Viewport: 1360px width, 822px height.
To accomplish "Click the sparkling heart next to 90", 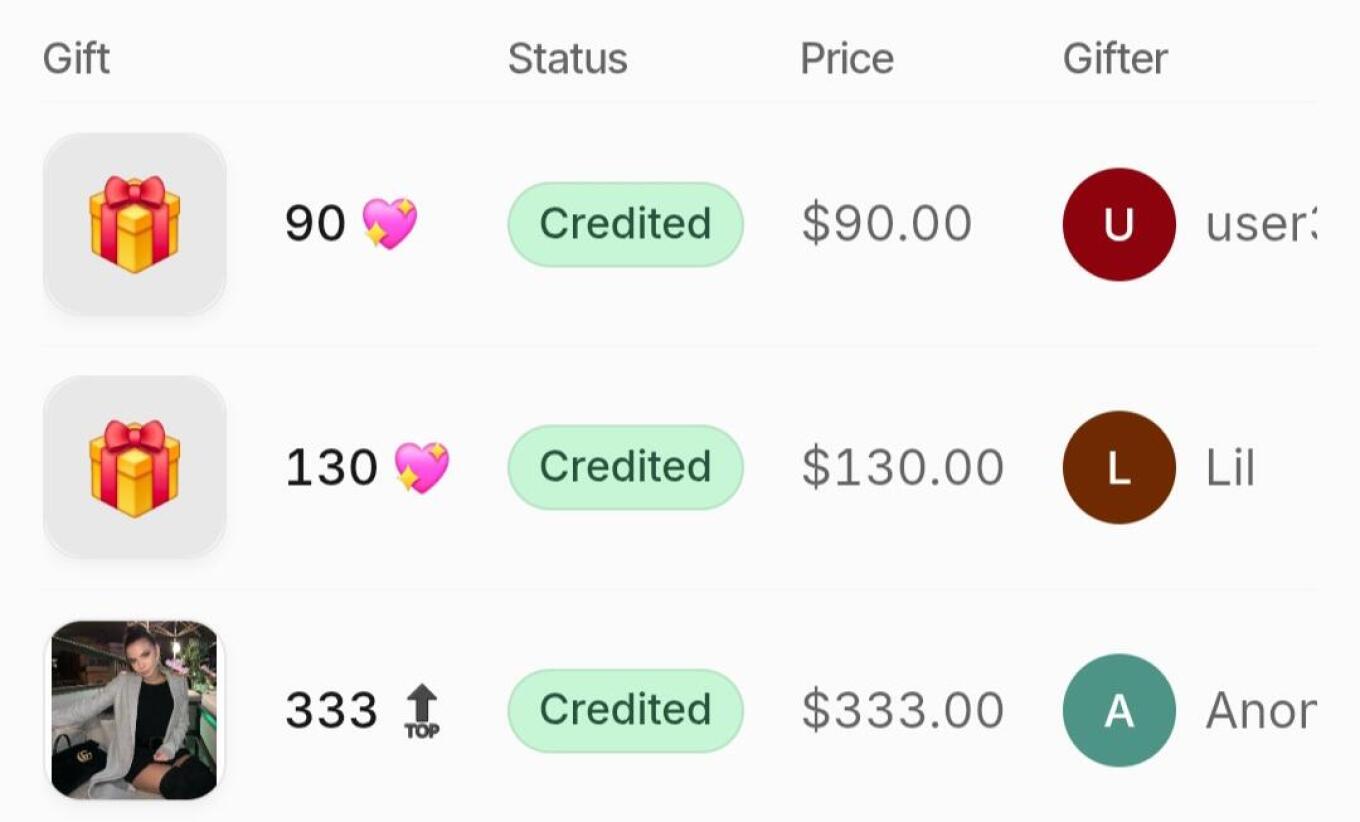I will click(389, 223).
